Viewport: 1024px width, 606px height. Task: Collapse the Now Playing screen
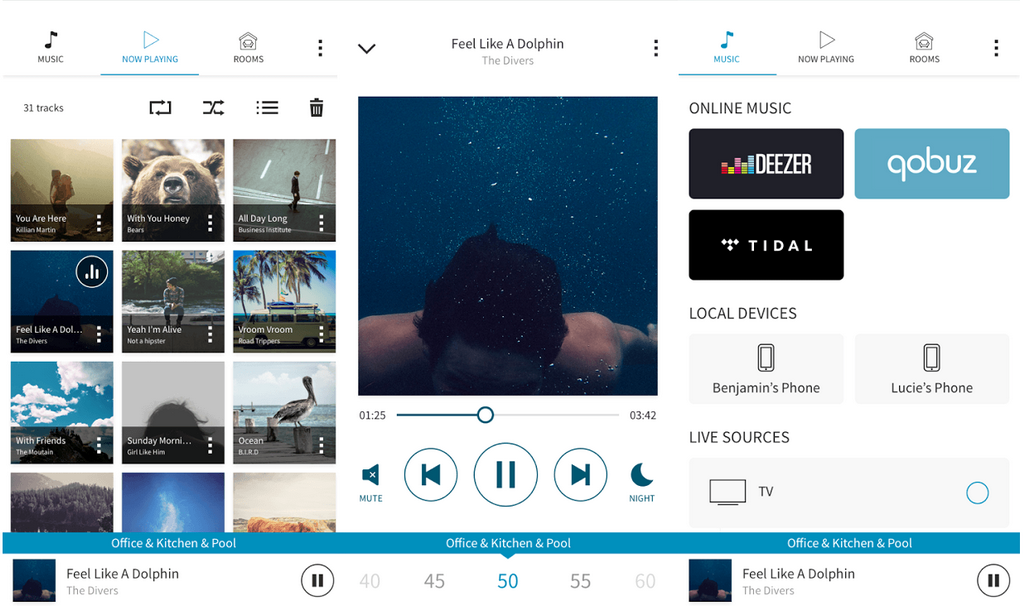pyautogui.click(x=367, y=47)
